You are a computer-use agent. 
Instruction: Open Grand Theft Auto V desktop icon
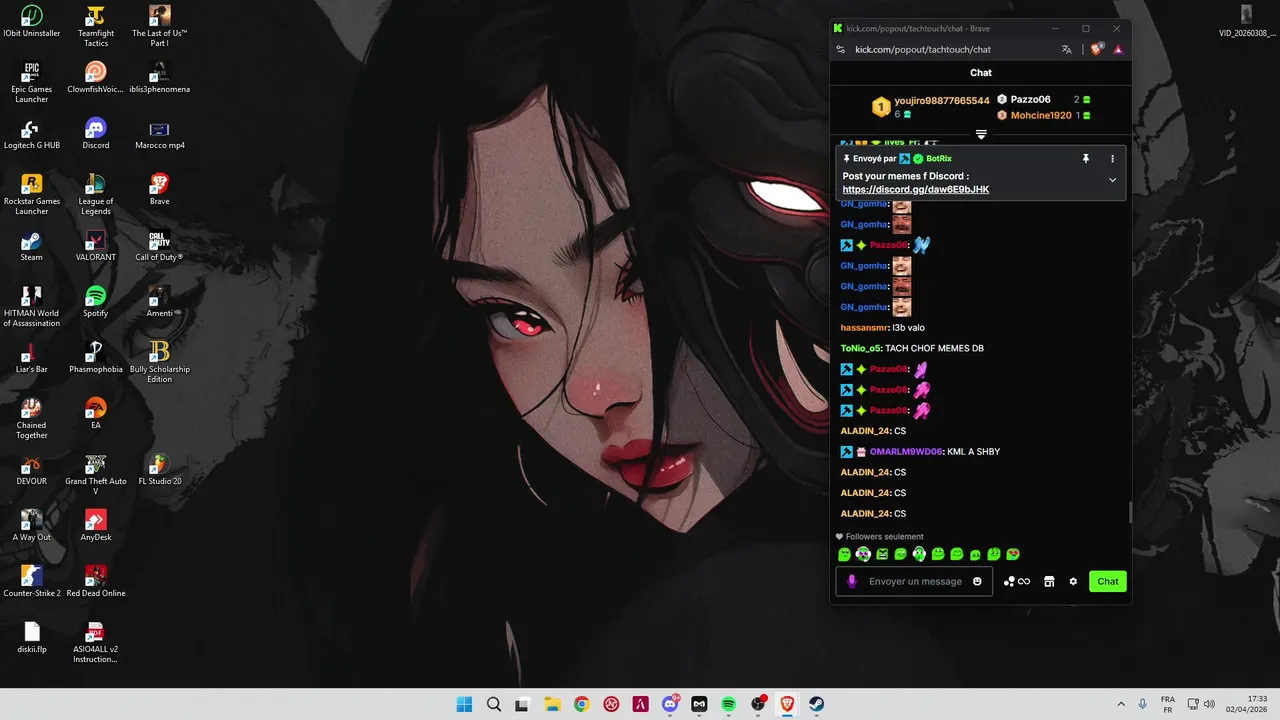click(x=96, y=475)
